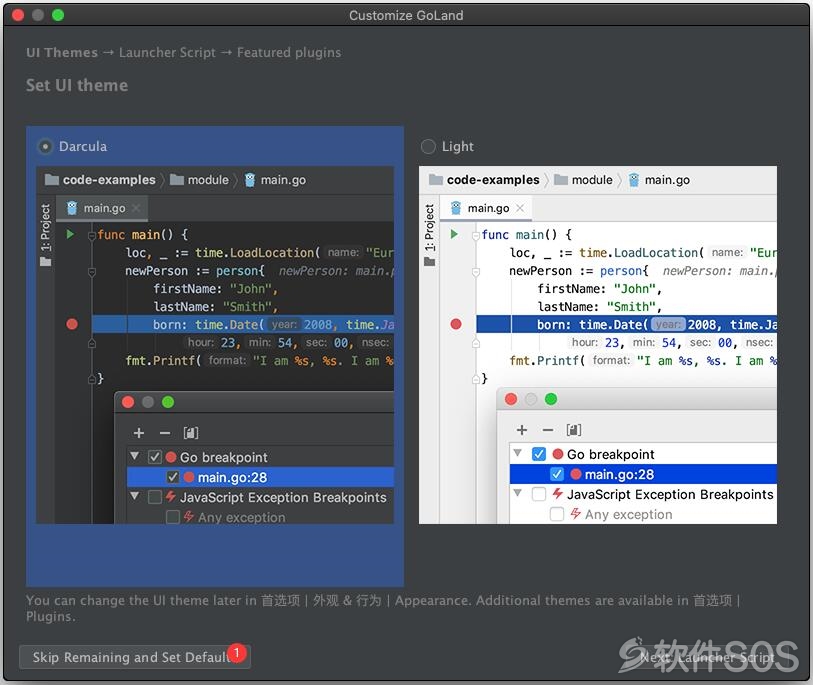Click green zoom dot of Darcula preview dialog
Screen dimensions: 813x685
click(168, 402)
